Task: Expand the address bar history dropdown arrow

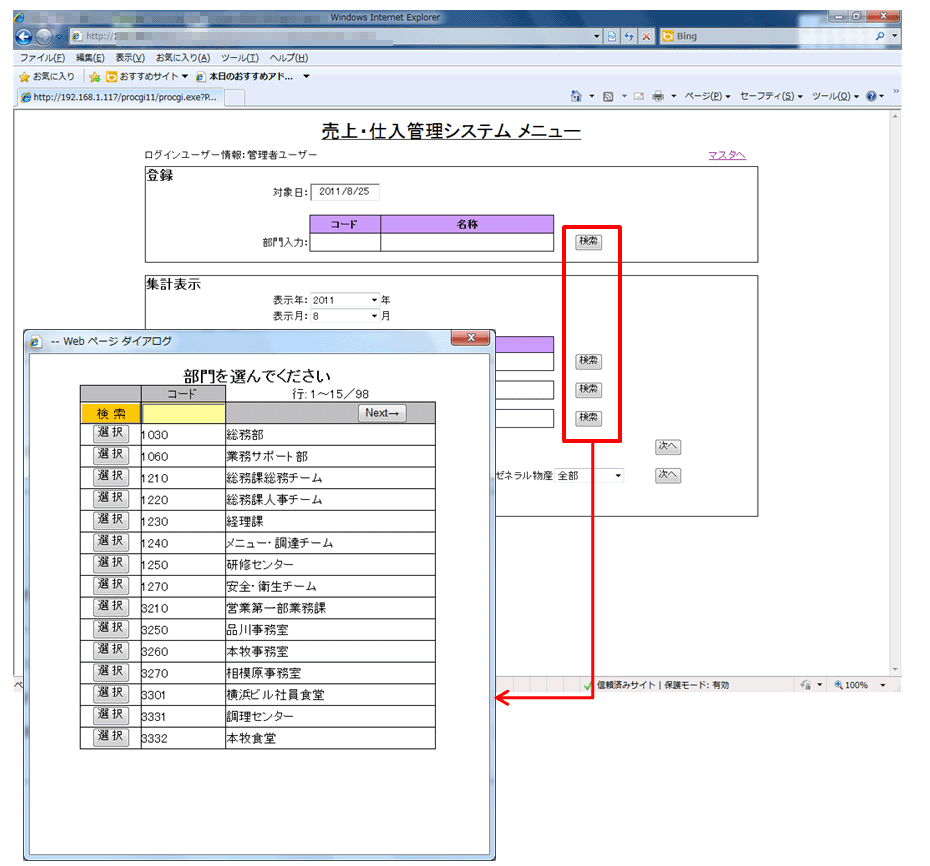Action: click(x=597, y=36)
